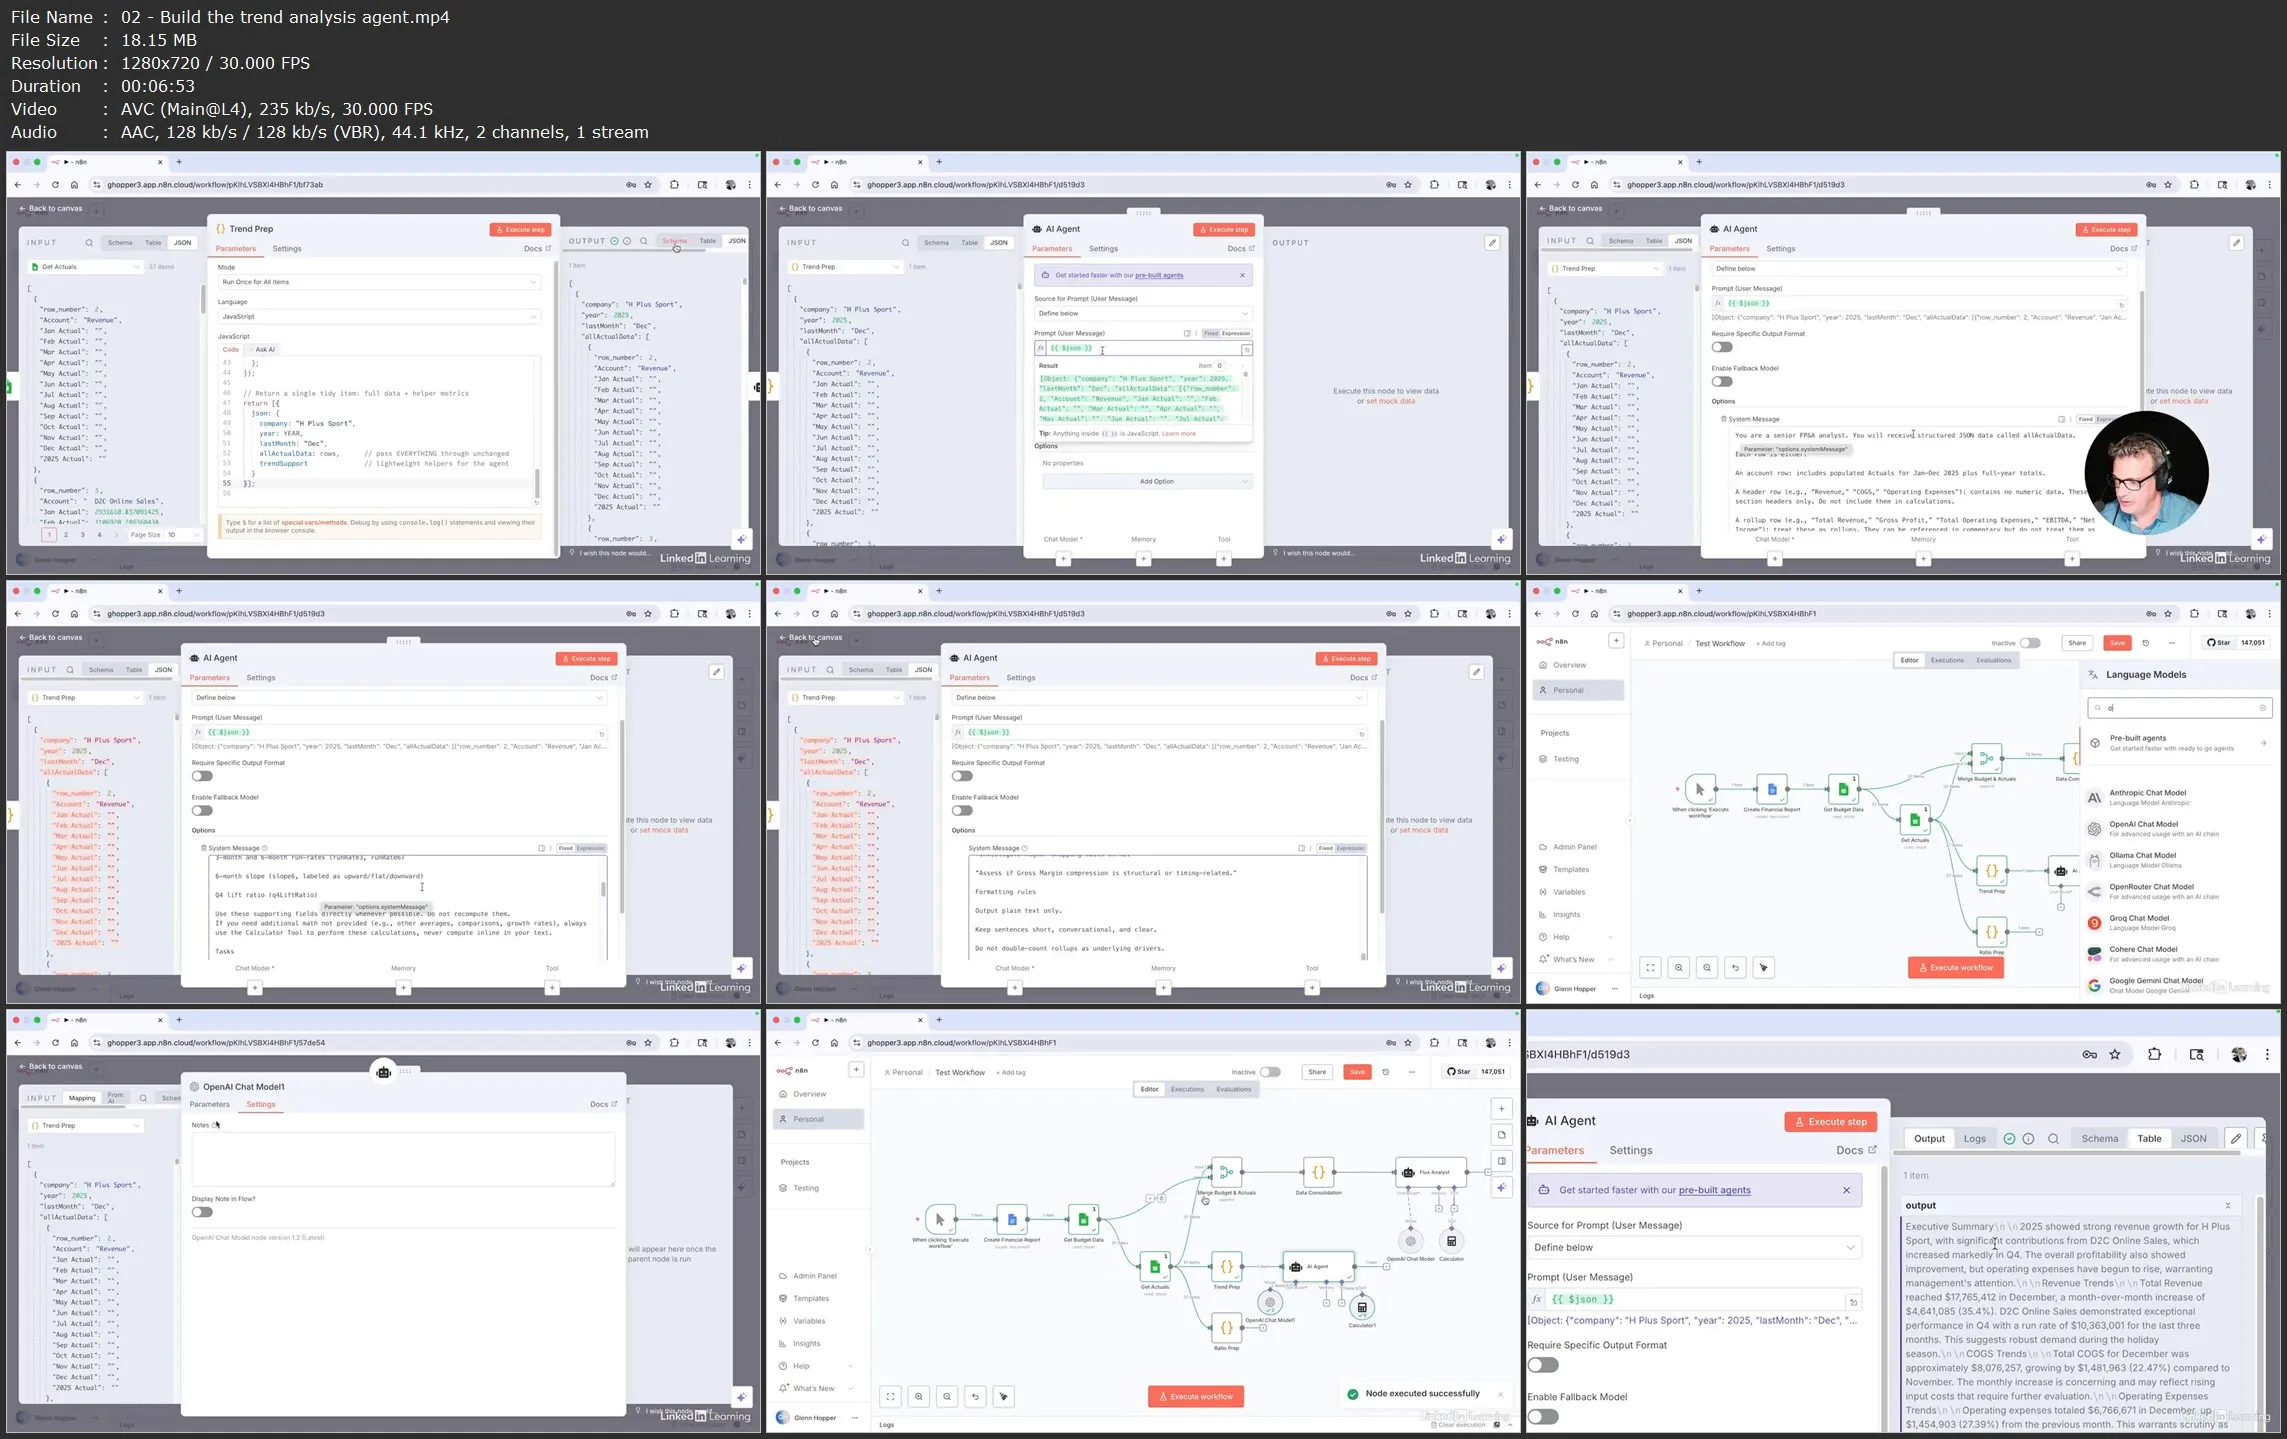Image resolution: width=2287 pixels, height=1439 pixels.
Task: Add the Ollama Chat Model node
Action: coord(2142,859)
